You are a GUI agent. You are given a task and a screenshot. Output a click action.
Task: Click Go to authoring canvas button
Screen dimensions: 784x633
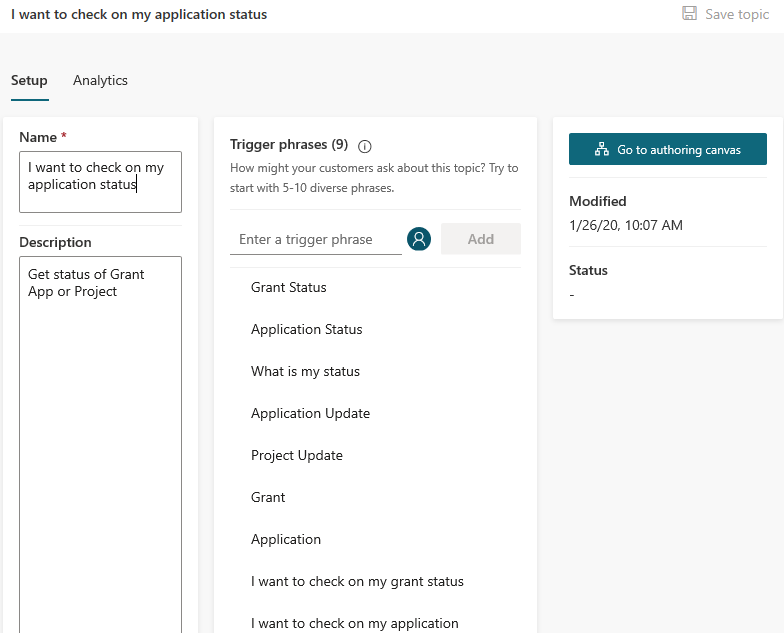click(668, 149)
